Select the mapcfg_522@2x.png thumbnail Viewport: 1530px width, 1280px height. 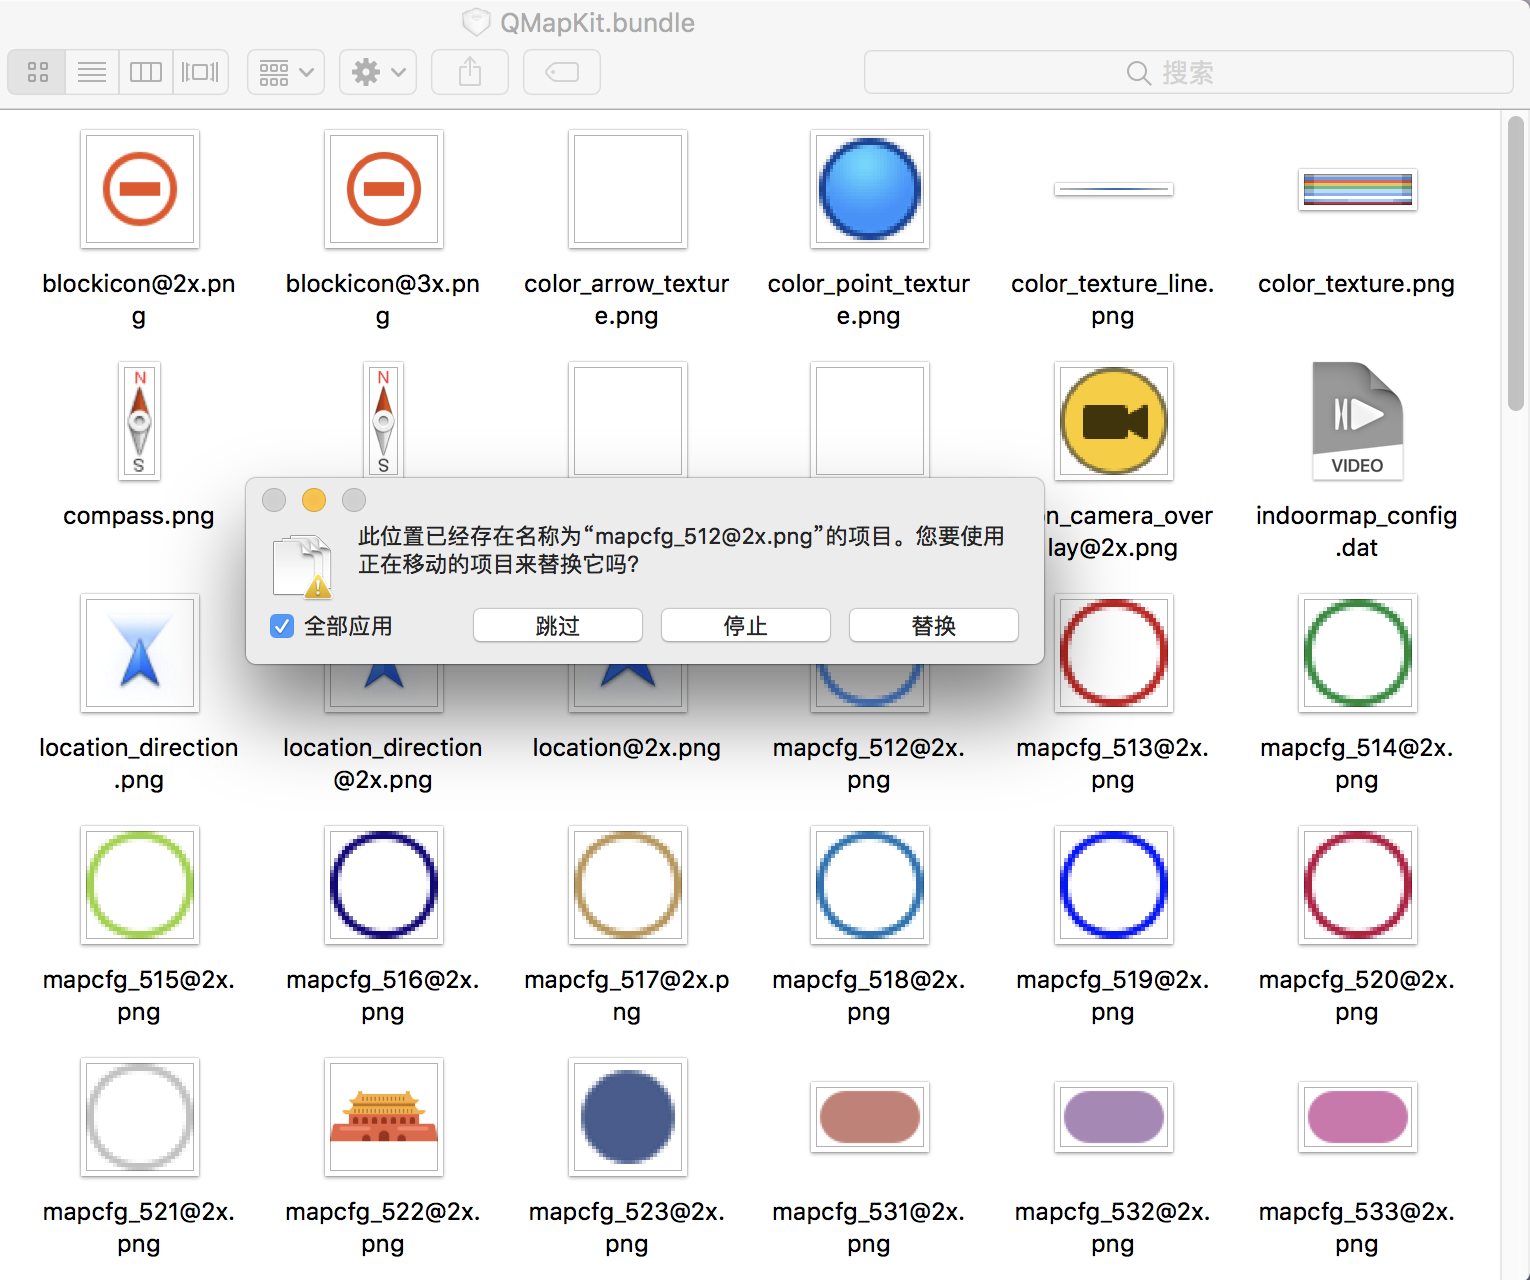click(x=384, y=1117)
